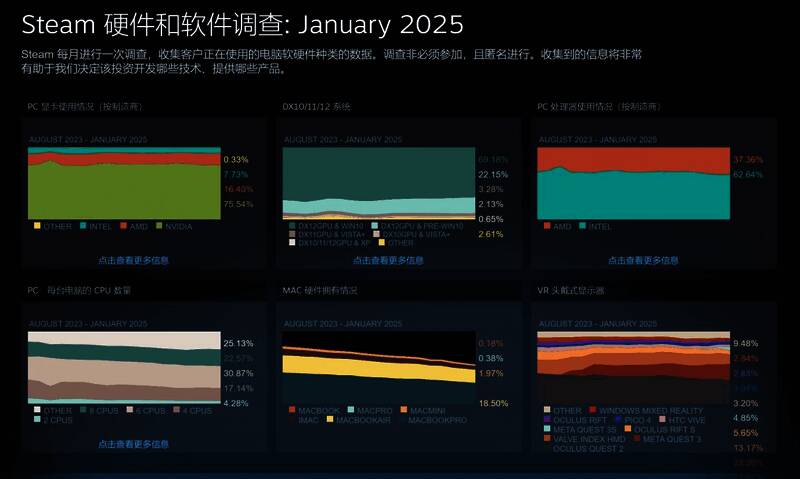Open more info link under PC processor chart
This screenshot has height=479, width=800.
[643, 260]
